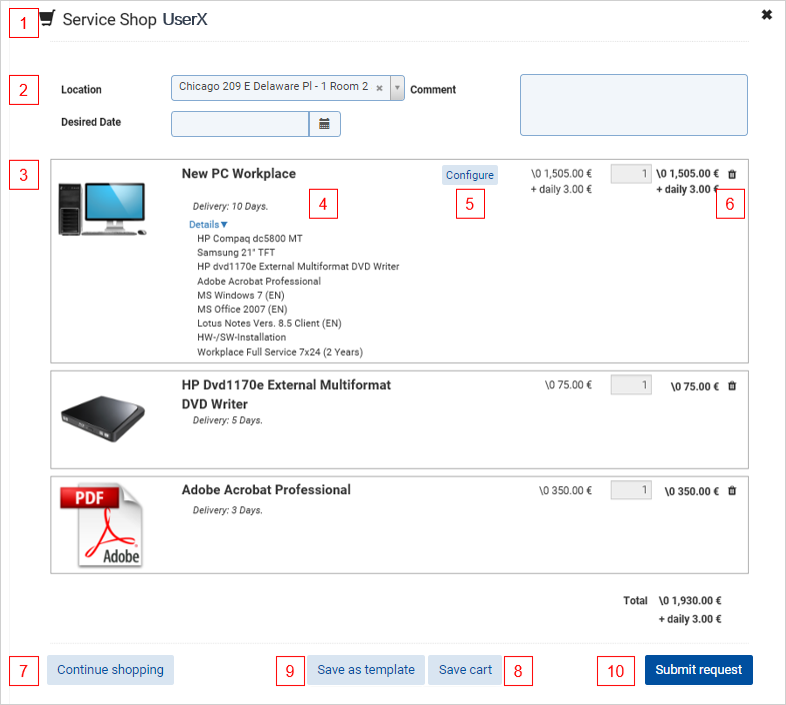The width and height of the screenshot is (786, 705).
Task: Click the HP Dvd1170e External Multiformat title
Action: click(x=286, y=394)
